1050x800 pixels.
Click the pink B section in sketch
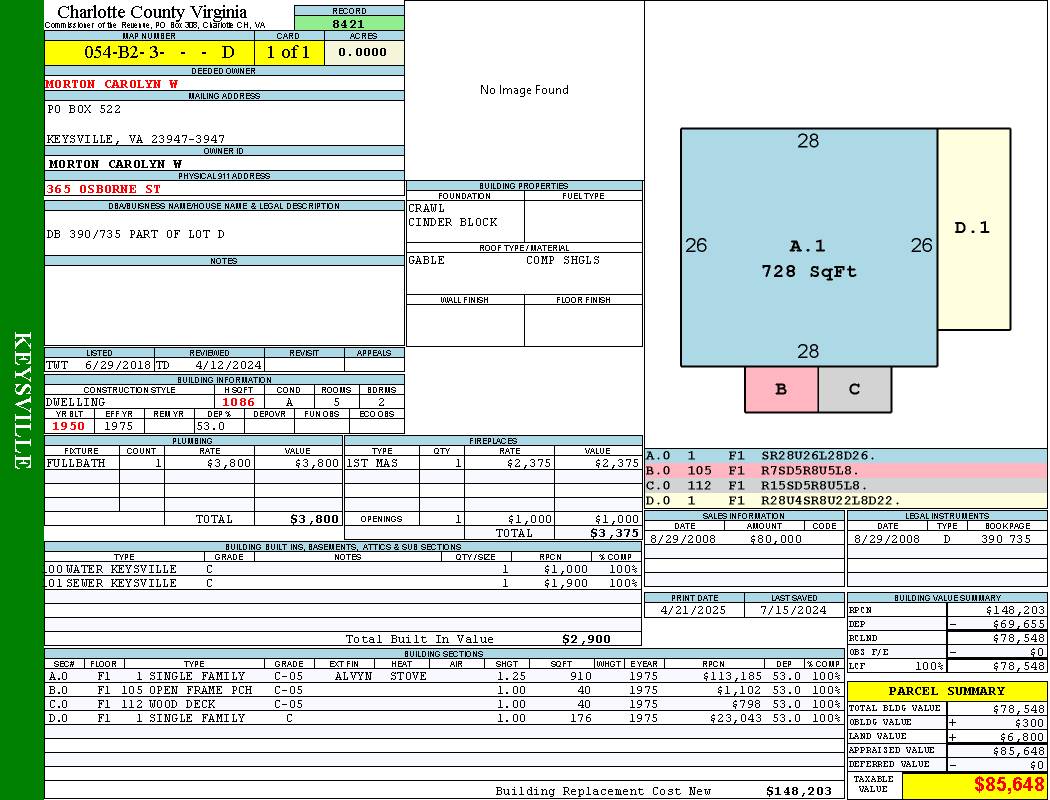[x=781, y=389]
